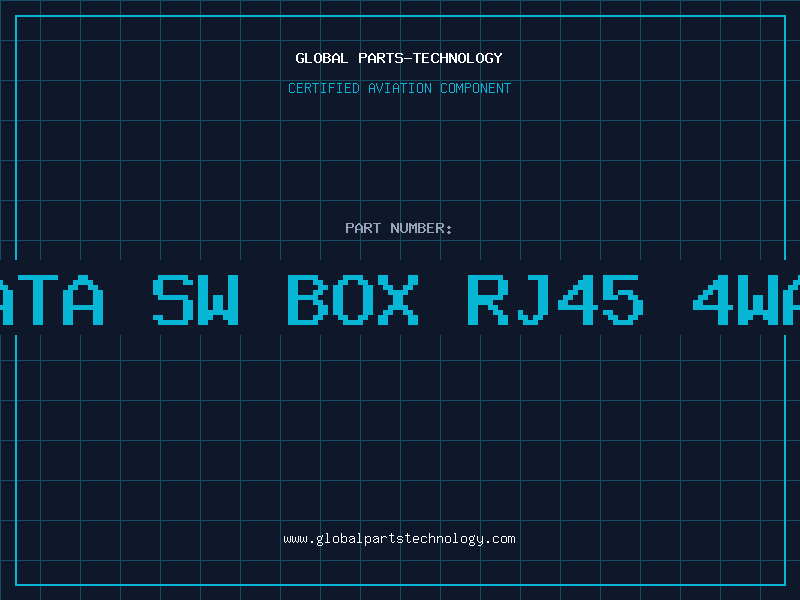The image size is (800, 600).
Task: Click the CERTIFIED AVIATION COMPONENT subtitle
Action: point(399,88)
